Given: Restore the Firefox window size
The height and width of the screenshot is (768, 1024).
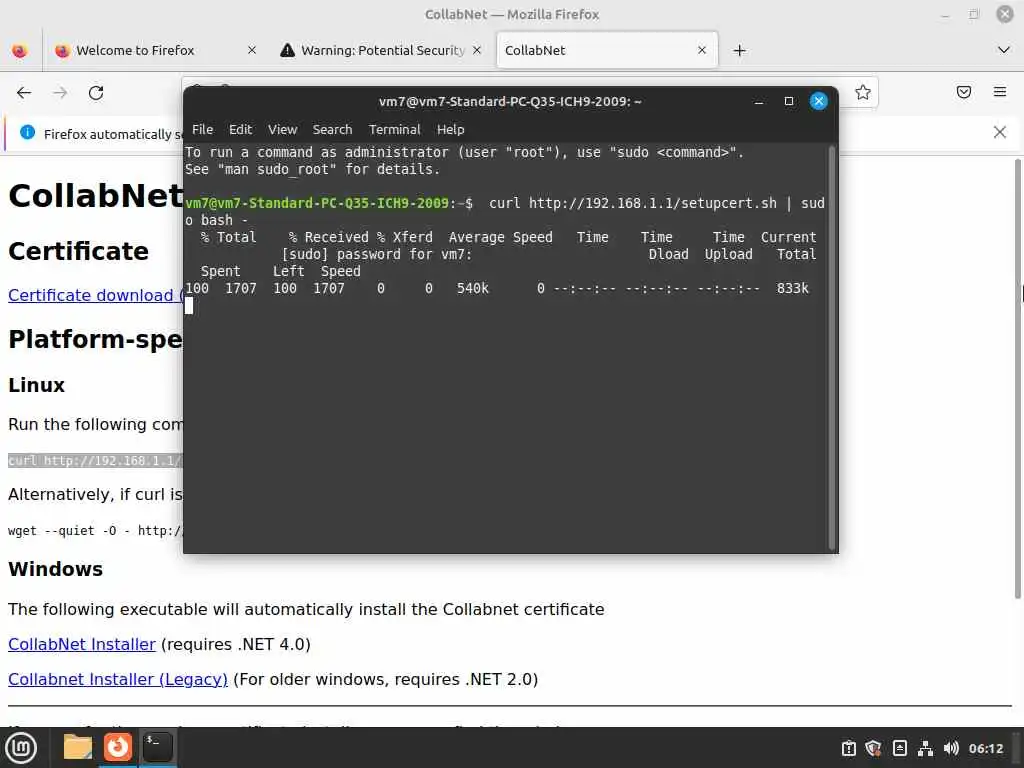Looking at the screenshot, I should point(974,14).
